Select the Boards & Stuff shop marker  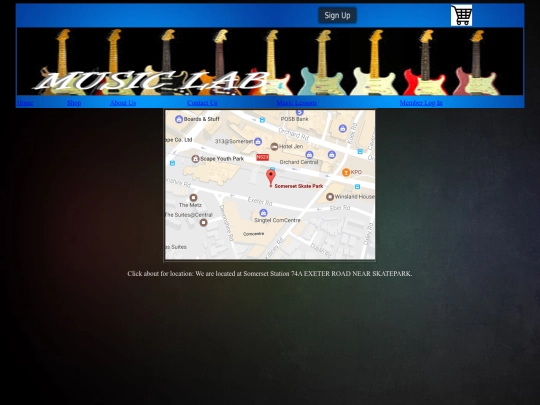(x=179, y=119)
